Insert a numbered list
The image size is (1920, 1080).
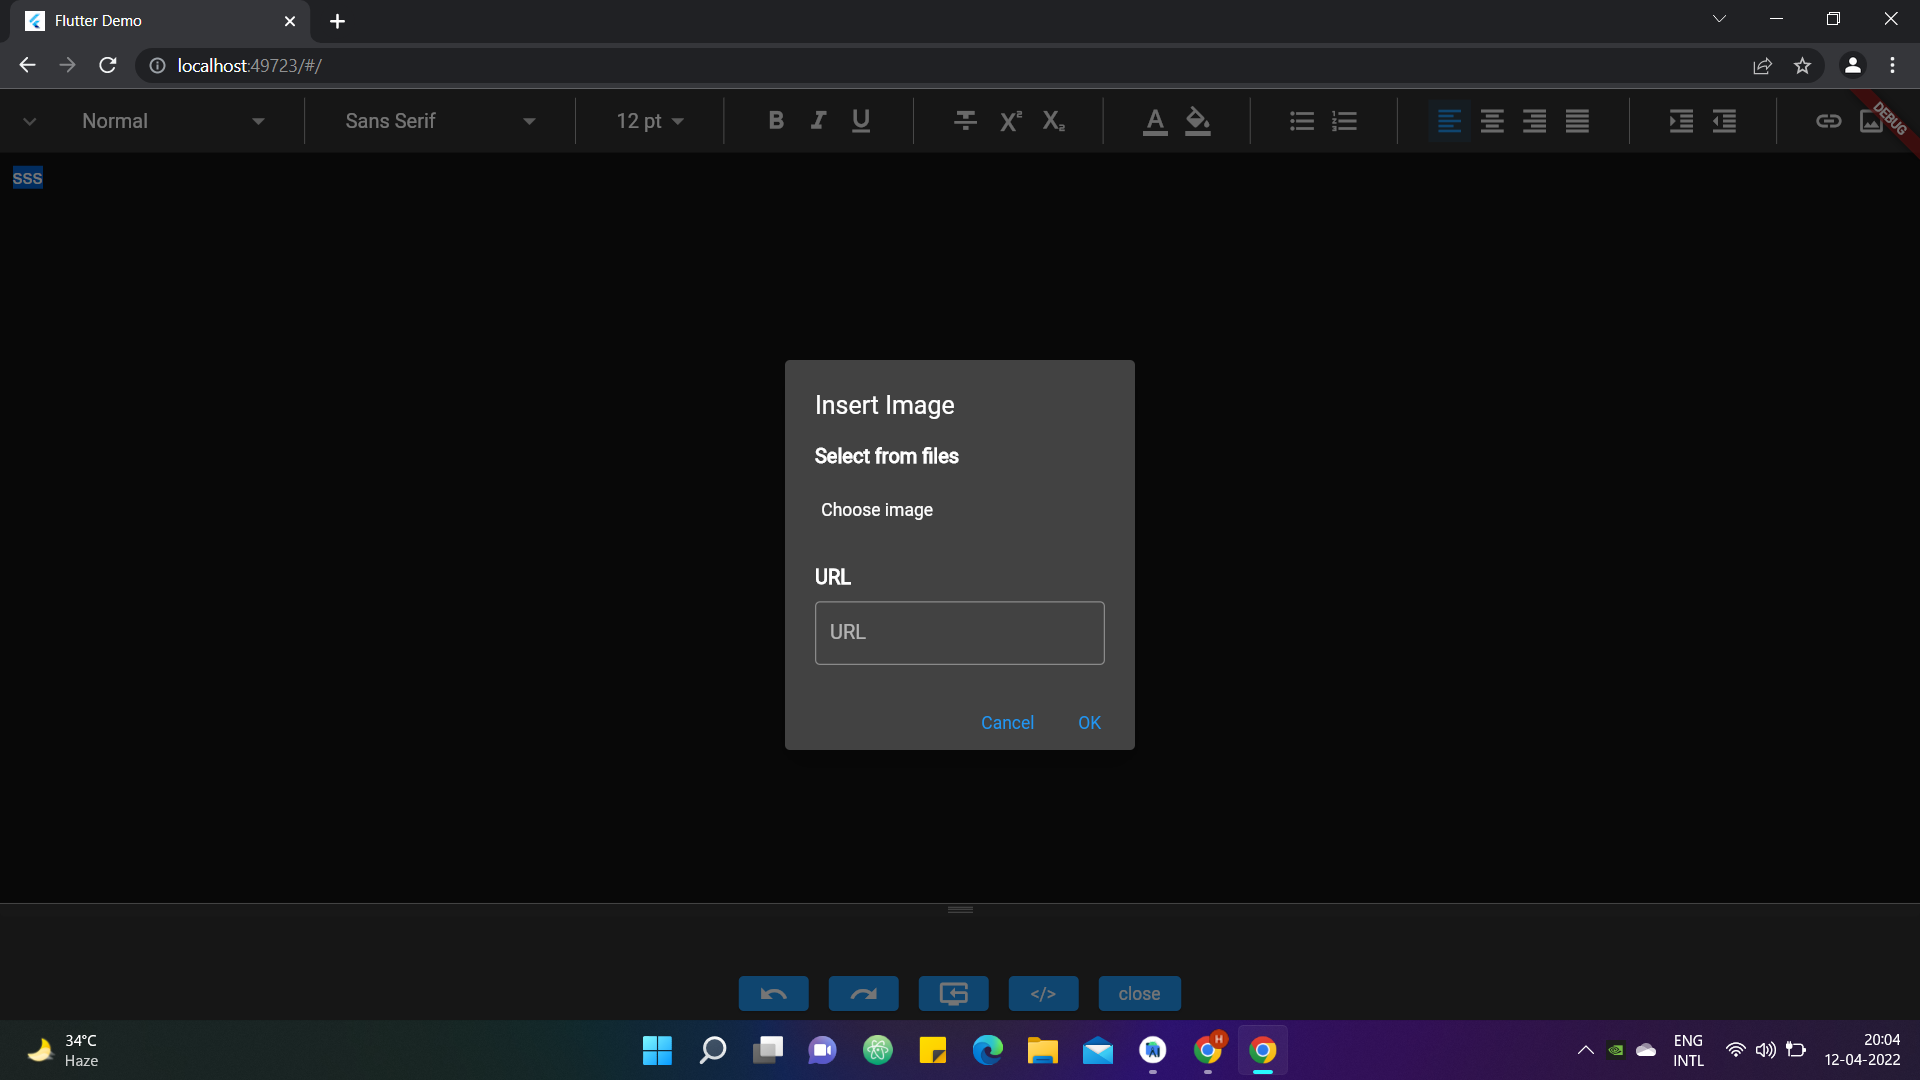point(1345,121)
